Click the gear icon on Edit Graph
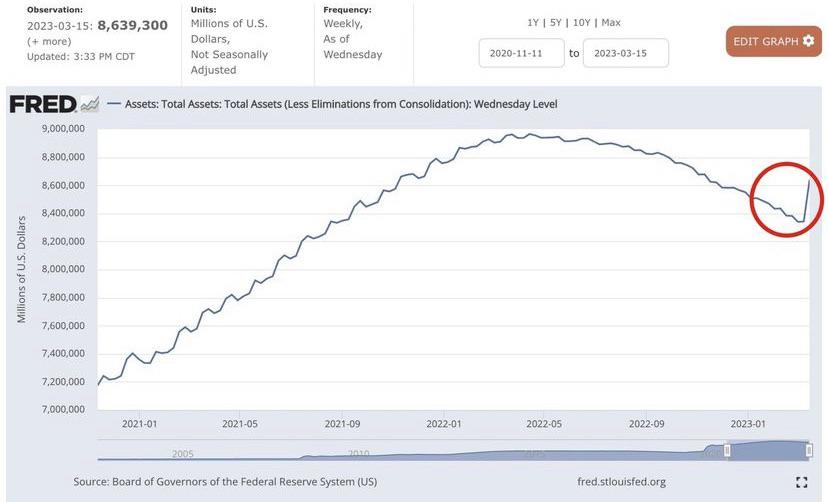 (808, 41)
